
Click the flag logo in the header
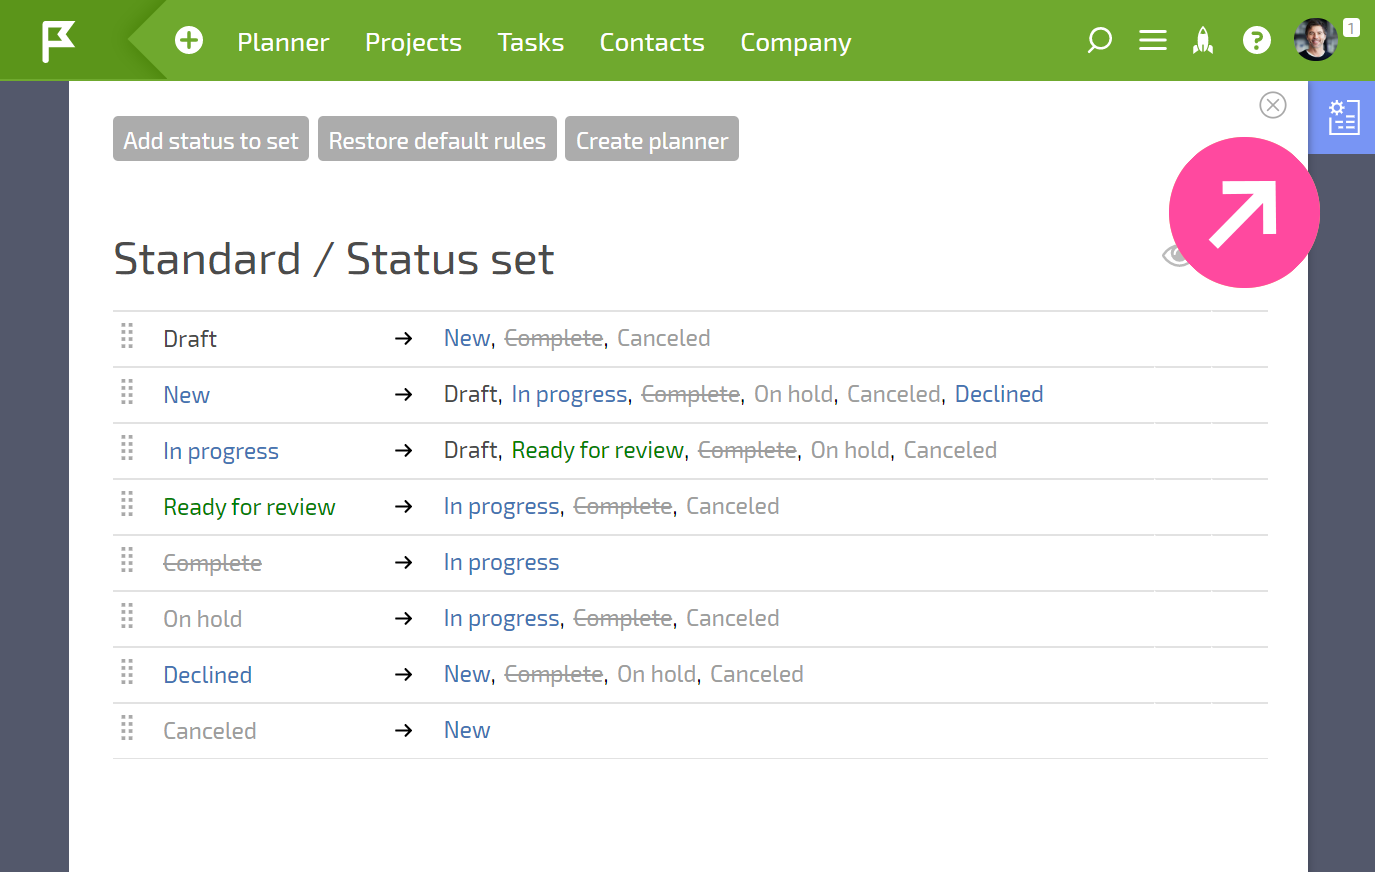pos(58,41)
